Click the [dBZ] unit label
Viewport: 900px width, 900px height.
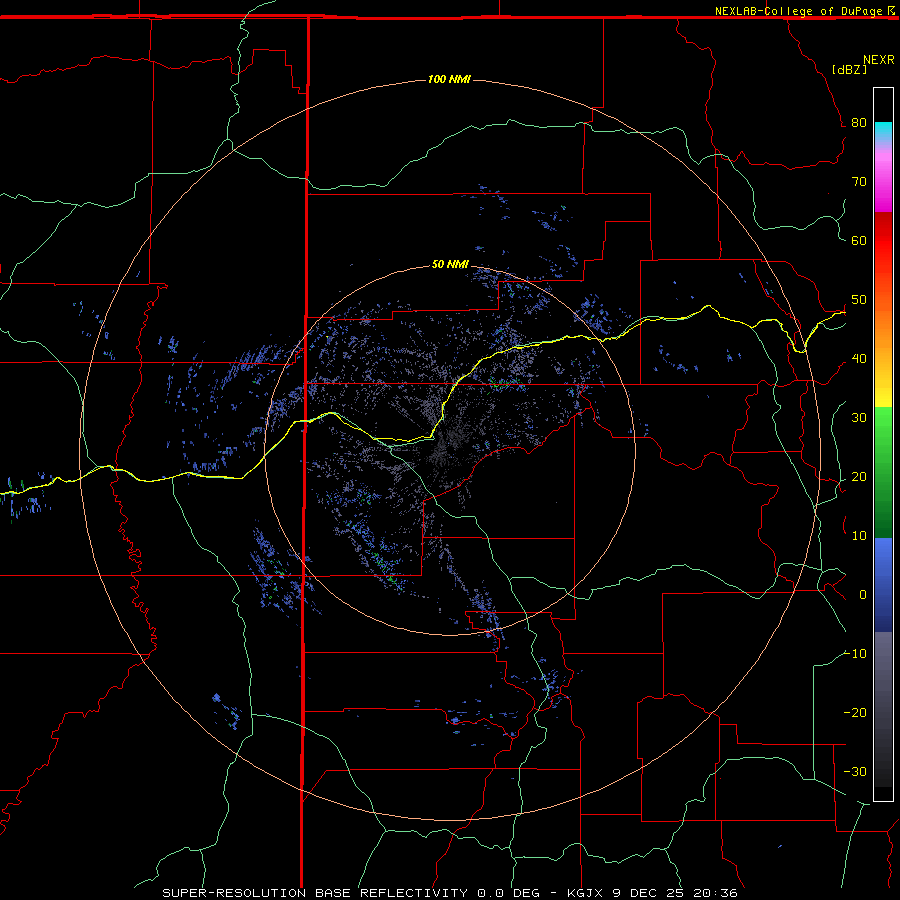click(x=849, y=69)
